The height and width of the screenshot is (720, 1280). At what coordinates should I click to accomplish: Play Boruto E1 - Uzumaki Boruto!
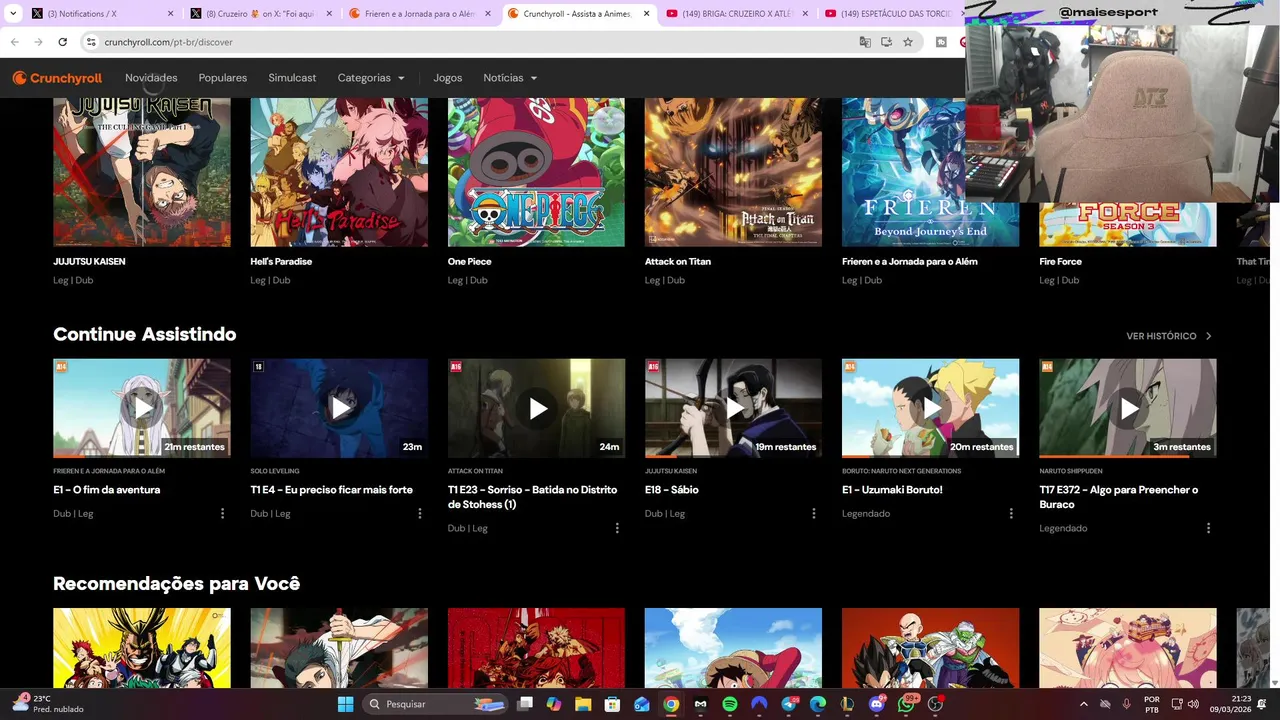(x=931, y=408)
